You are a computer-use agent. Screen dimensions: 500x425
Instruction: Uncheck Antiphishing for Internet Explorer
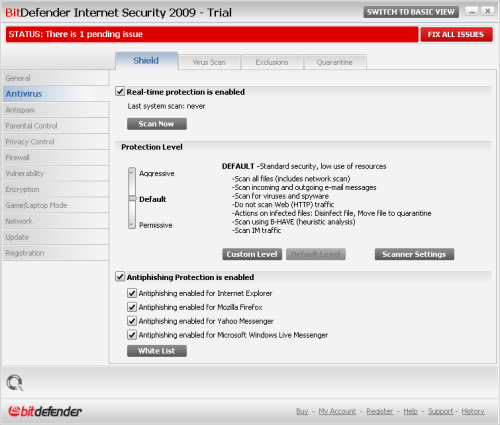[132, 293]
